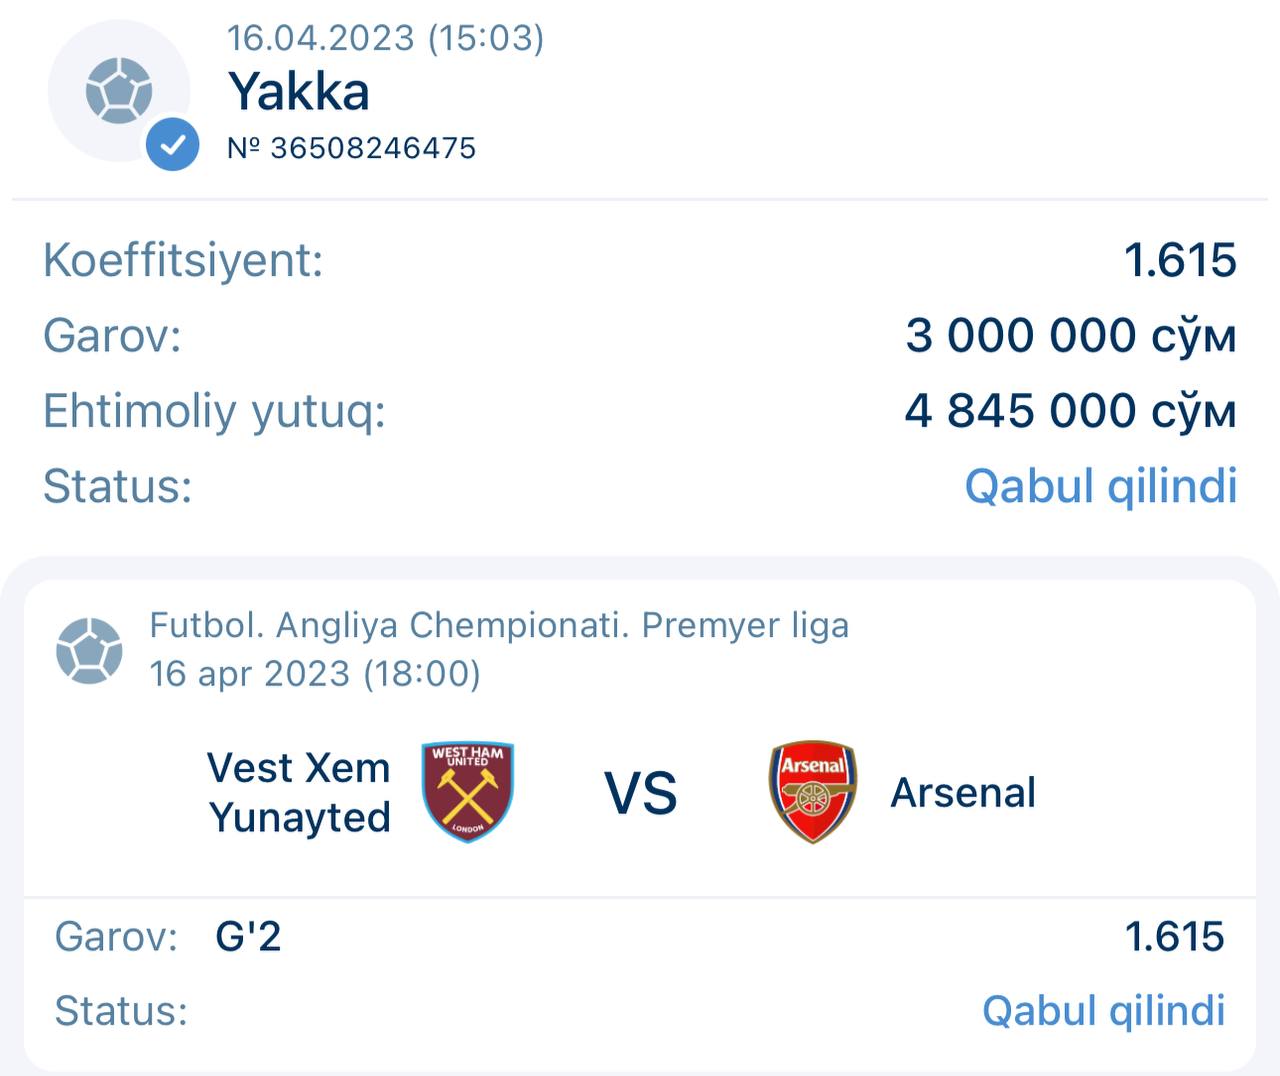Viewport: 1280px width, 1076px height.
Task: Click the 16 apr 2023 (18:00) match date
Action: [315, 674]
